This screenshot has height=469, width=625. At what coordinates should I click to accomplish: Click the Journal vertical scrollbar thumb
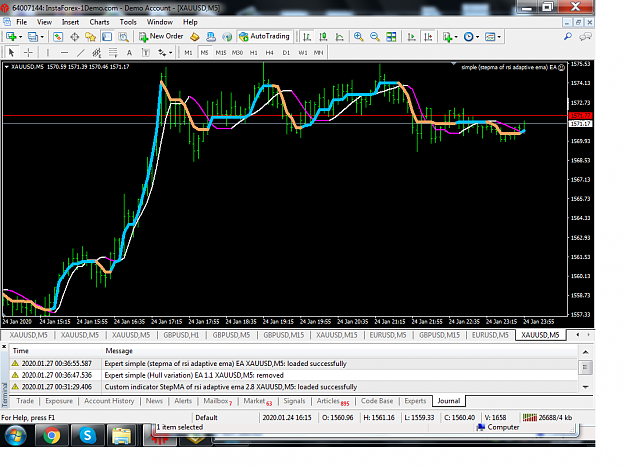coord(585,367)
